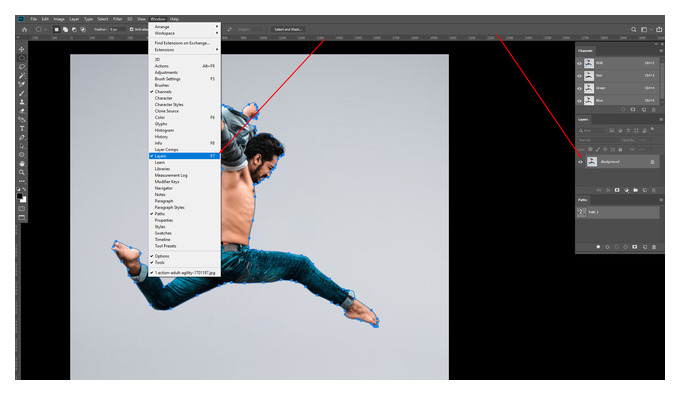Expand the Extensions submenu
This screenshot has height=395, width=680.
pyautogui.click(x=185, y=50)
